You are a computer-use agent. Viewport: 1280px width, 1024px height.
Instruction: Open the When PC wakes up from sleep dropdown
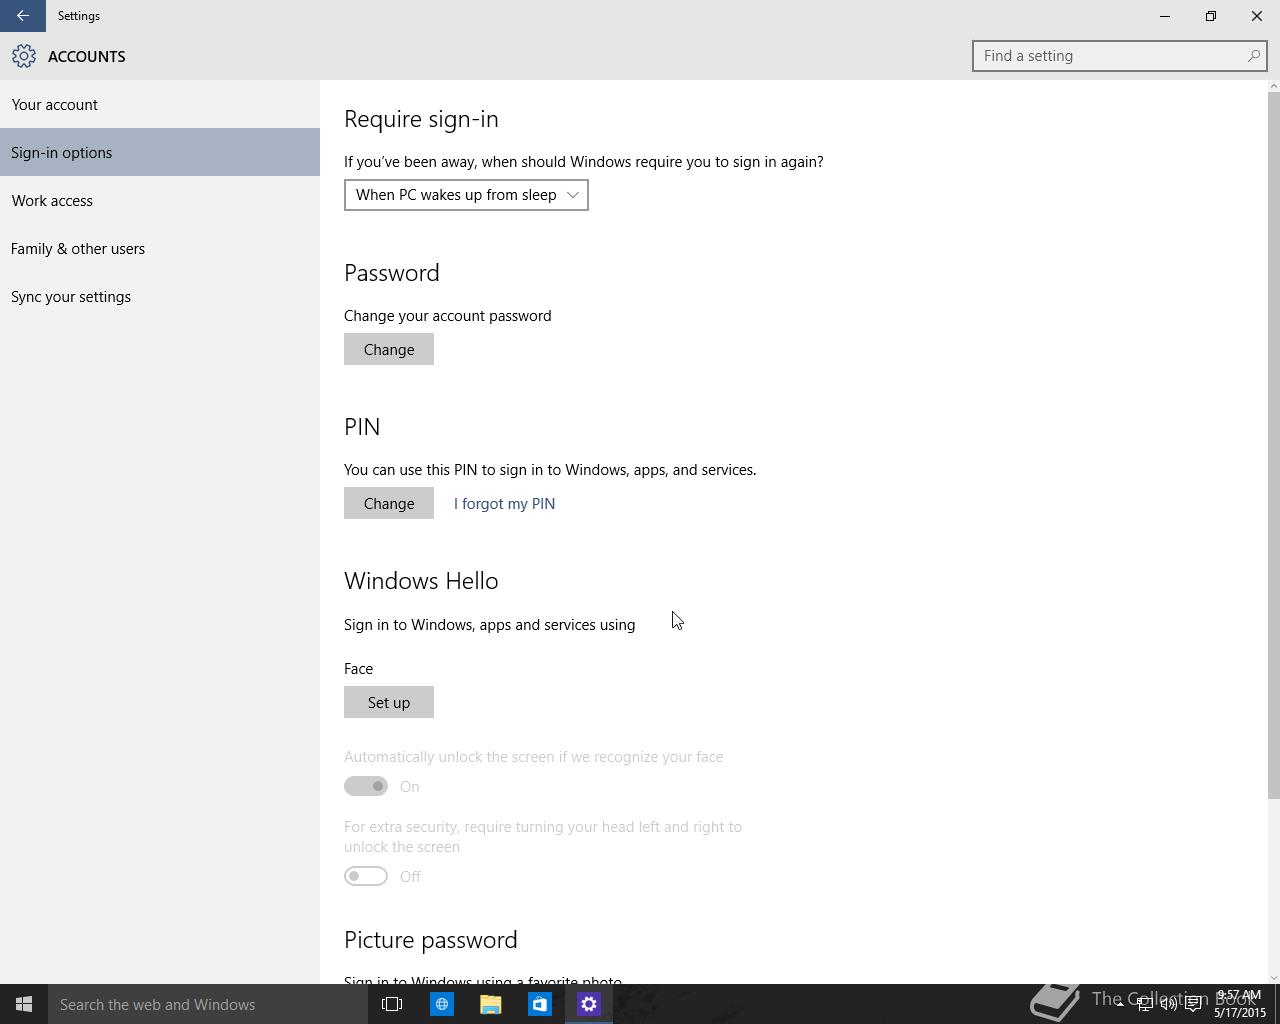[x=466, y=195]
